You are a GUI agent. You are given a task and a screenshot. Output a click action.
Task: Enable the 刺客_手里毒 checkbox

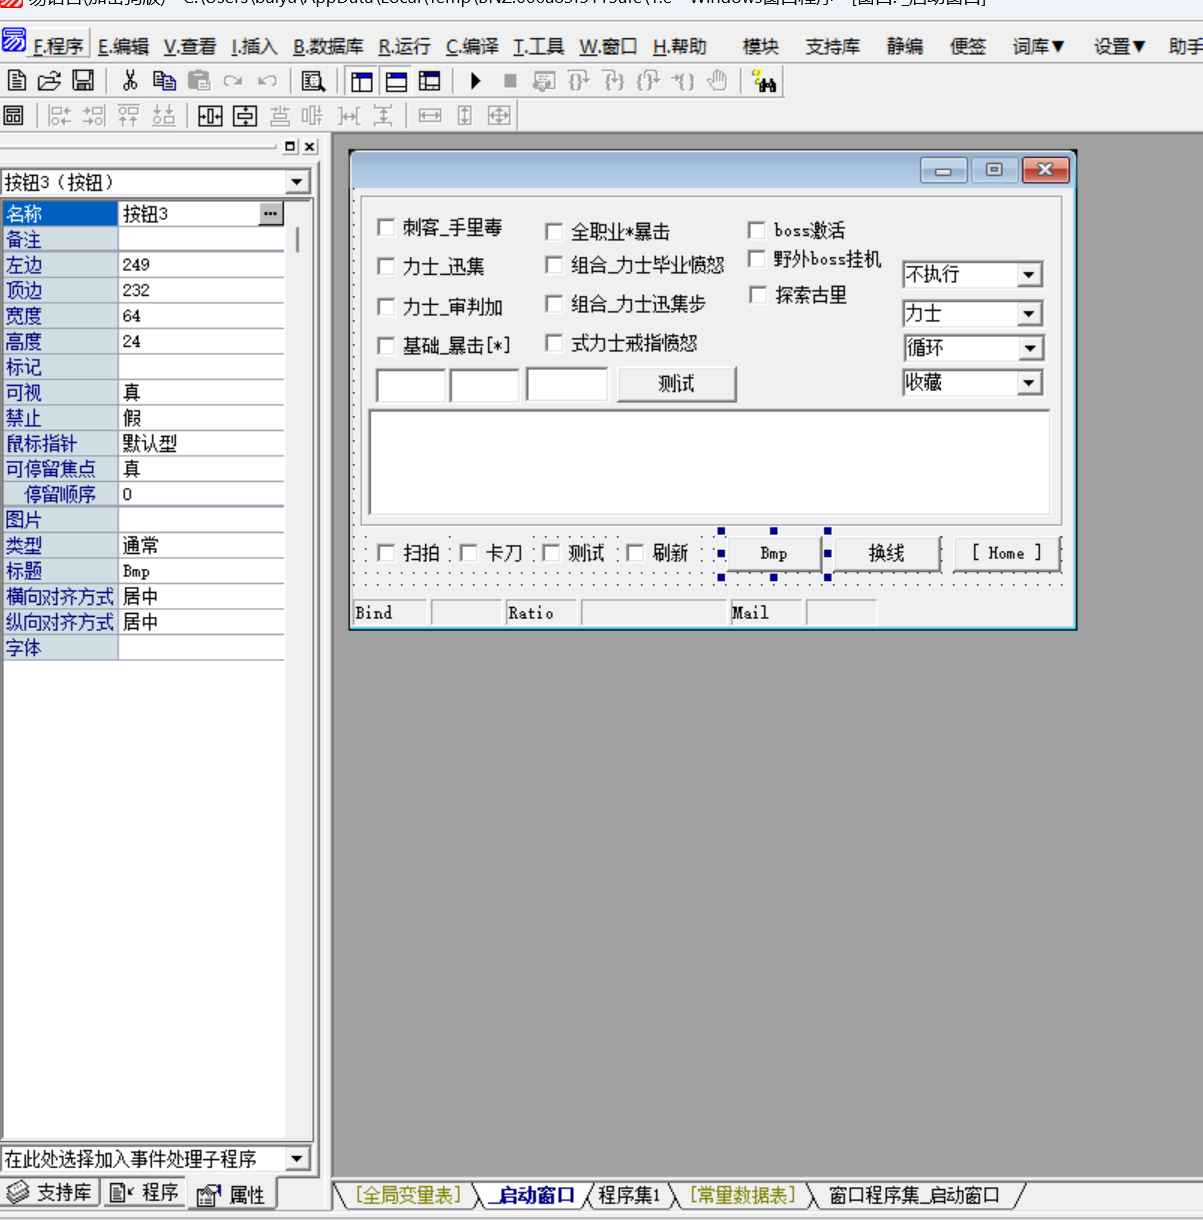386,228
